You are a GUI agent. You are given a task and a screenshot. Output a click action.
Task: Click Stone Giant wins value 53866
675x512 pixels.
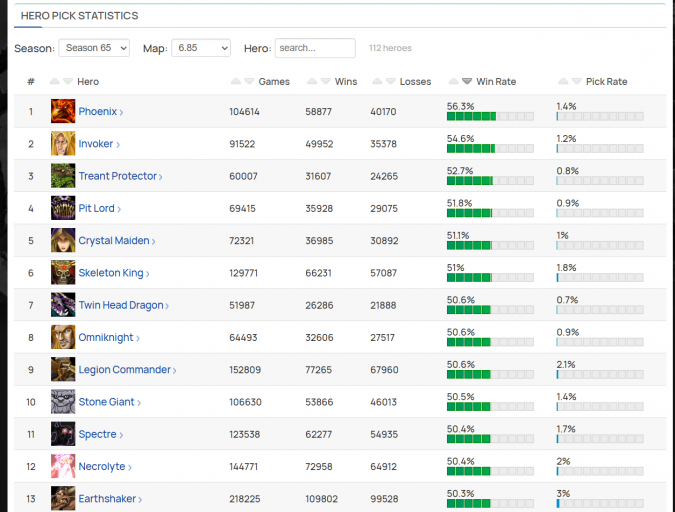(319, 402)
